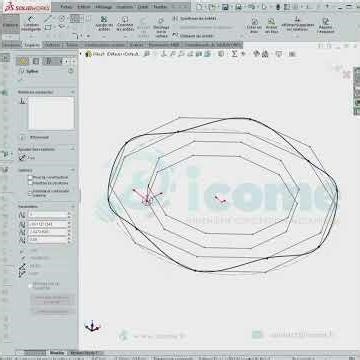Open the ConfigurationManager tab
The width and height of the screenshot is (360, 360).
pyautogui.click(x=48, y=61)
